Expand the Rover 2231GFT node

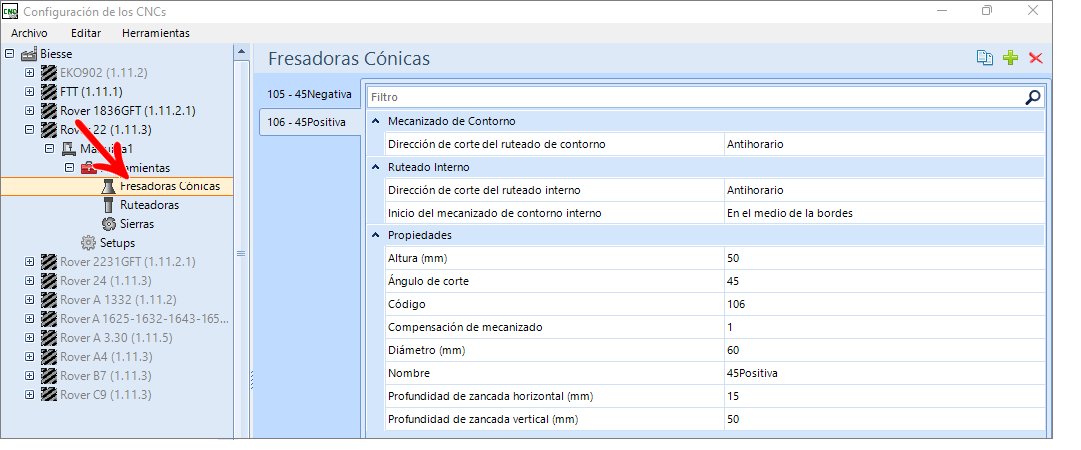point(29,262)
